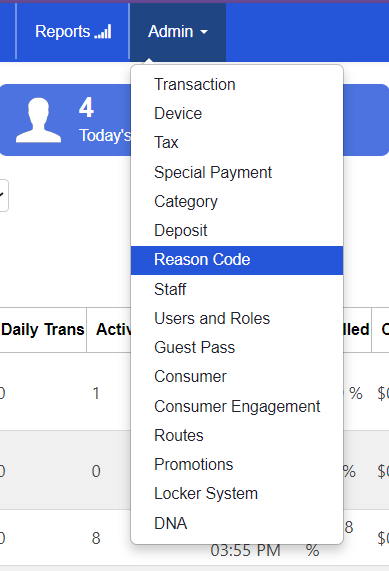
Task: Expand the Admin dropdown caret
Action: coord(204,32)
